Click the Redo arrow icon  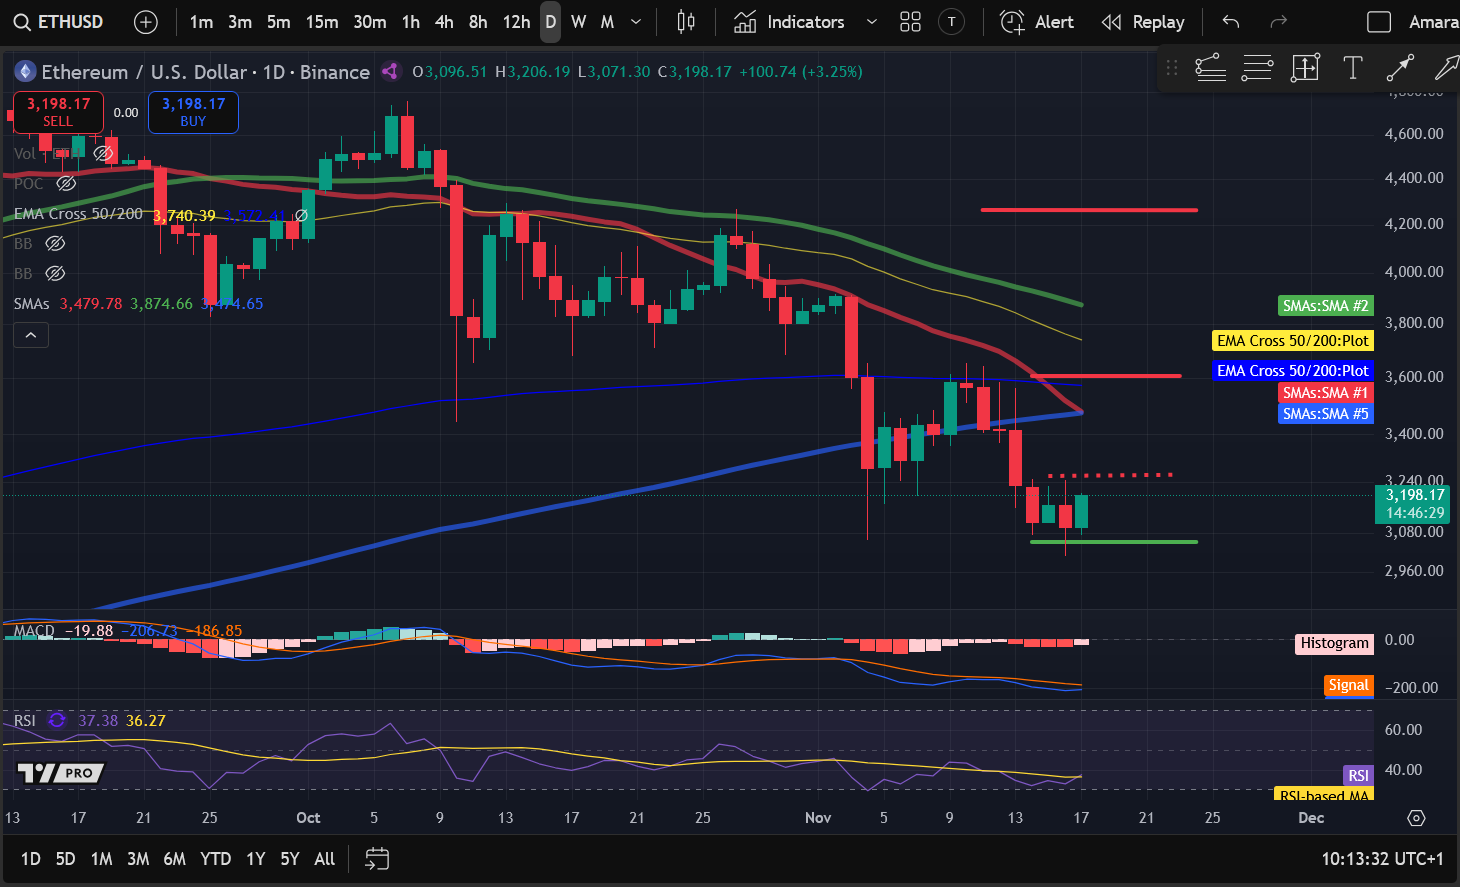1278,22
